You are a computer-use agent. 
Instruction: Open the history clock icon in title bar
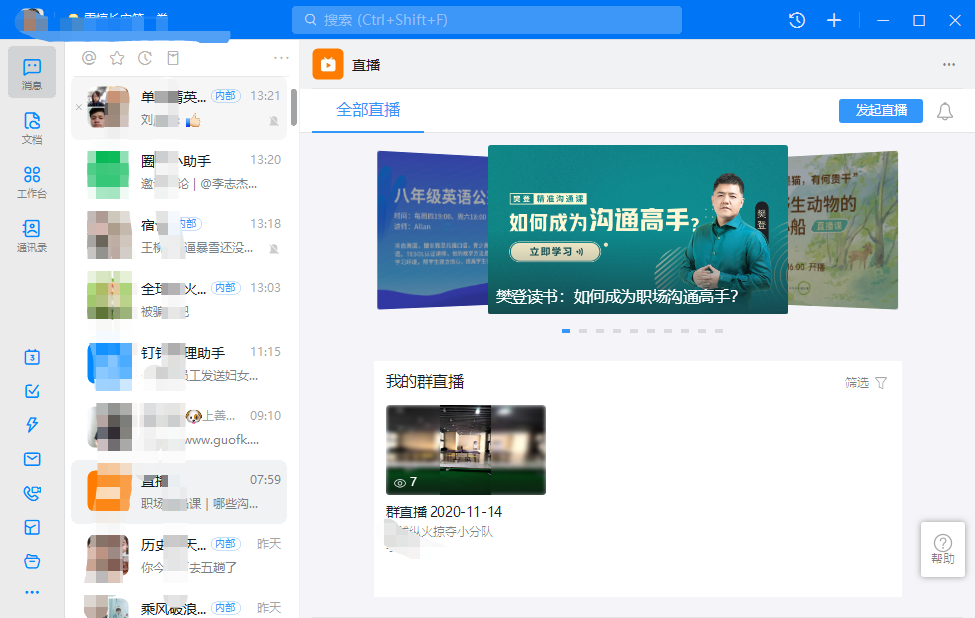[x=797, y=20]
